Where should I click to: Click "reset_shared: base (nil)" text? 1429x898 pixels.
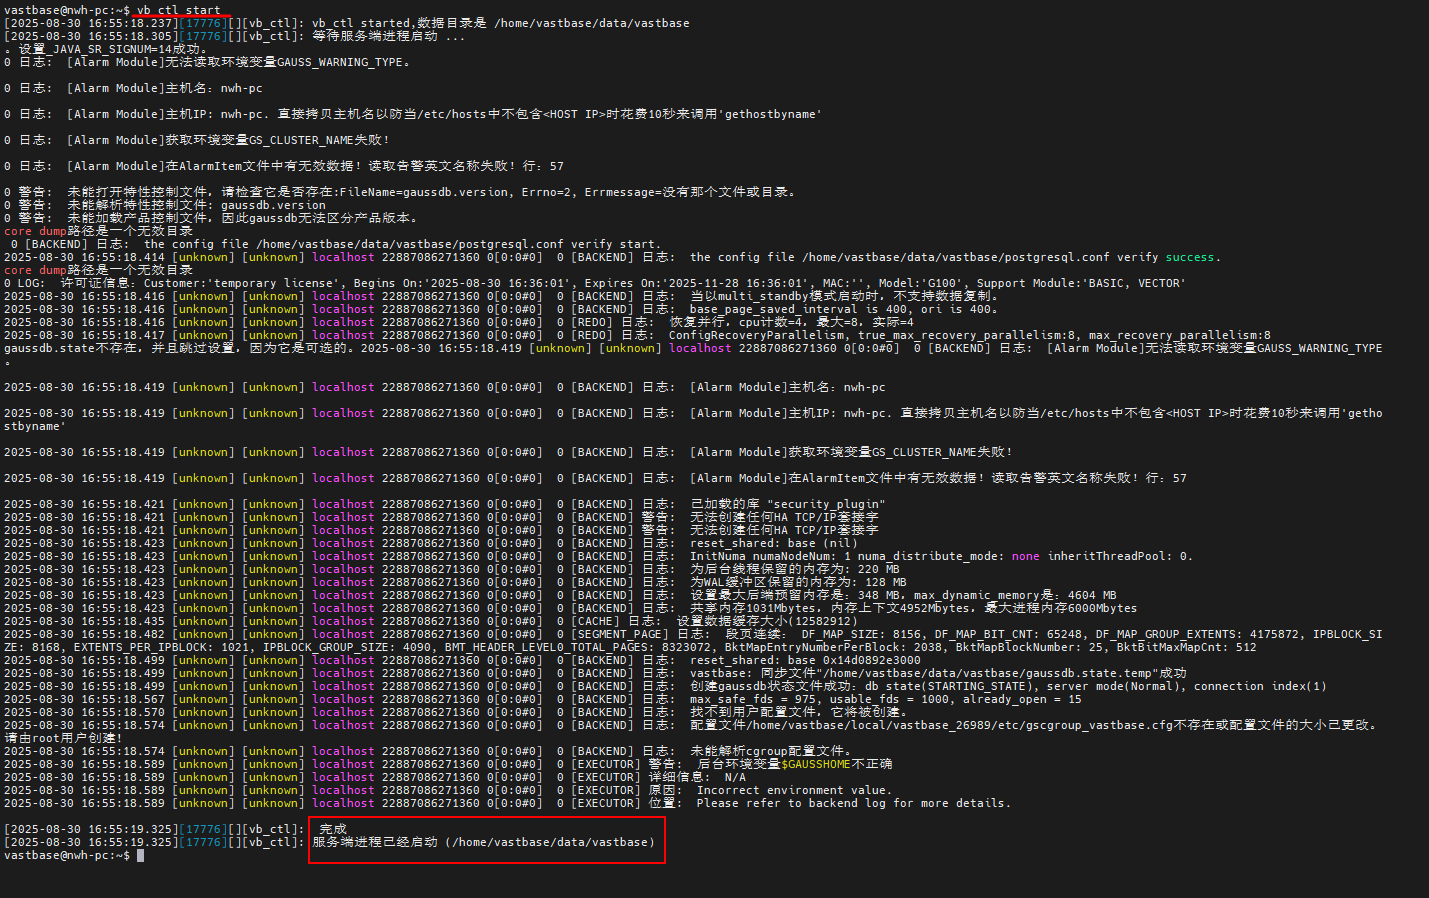pos(774,543)
